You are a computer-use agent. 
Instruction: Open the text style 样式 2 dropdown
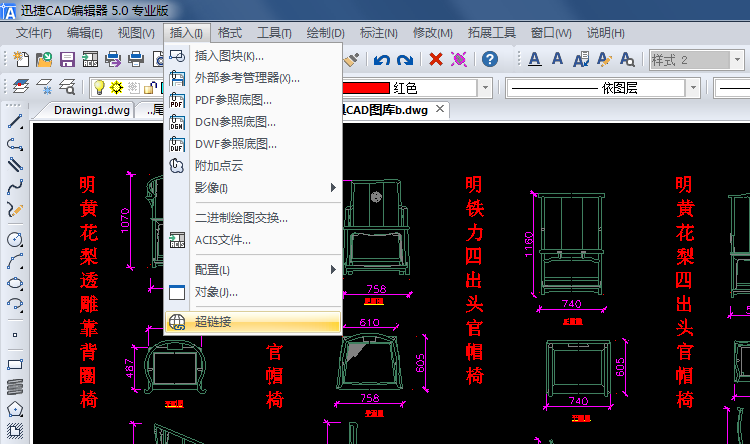pyautogui.click(x=737, y=60)
